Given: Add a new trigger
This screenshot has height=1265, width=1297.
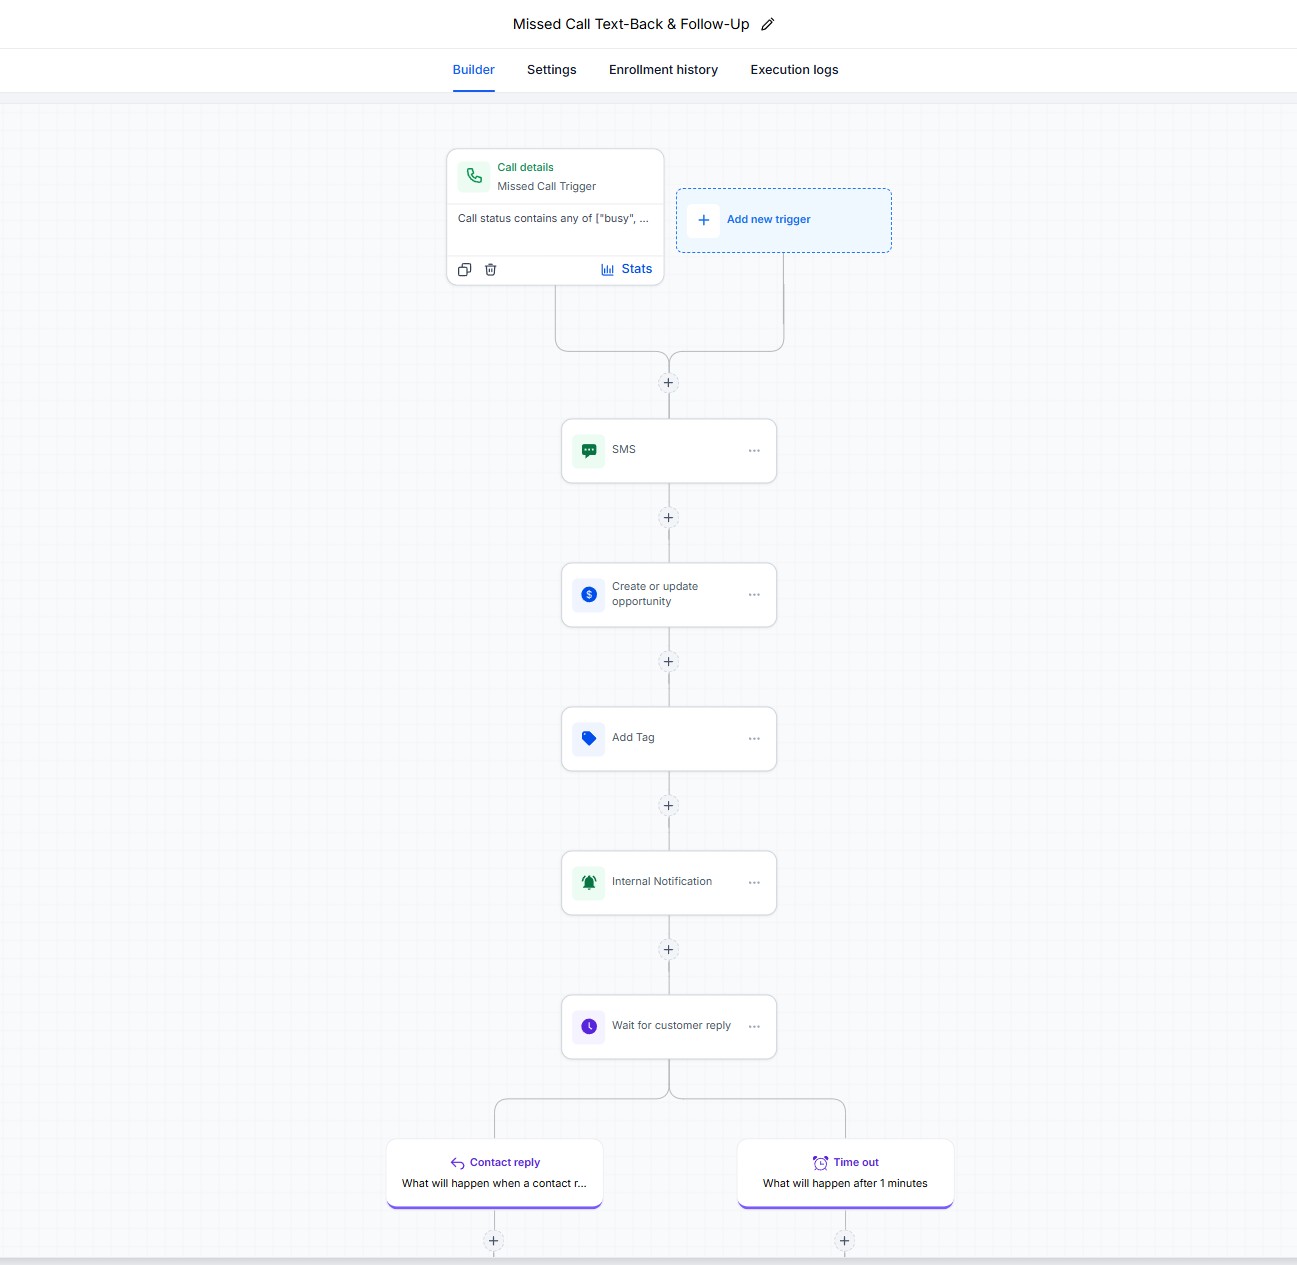Looking at the screenshot, I should point(783,220).
